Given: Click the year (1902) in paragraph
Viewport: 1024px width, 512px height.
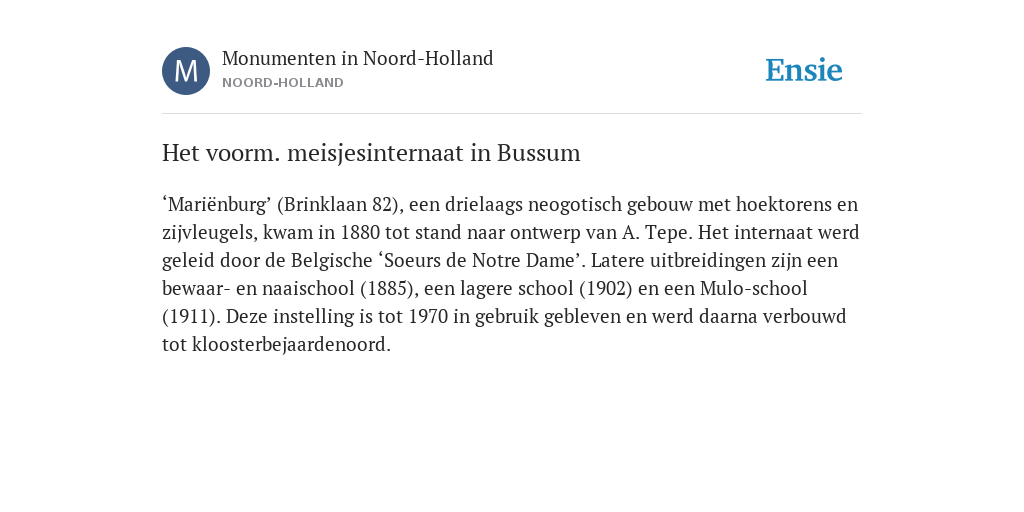Looking at the screenshot, I should (605, 289).
